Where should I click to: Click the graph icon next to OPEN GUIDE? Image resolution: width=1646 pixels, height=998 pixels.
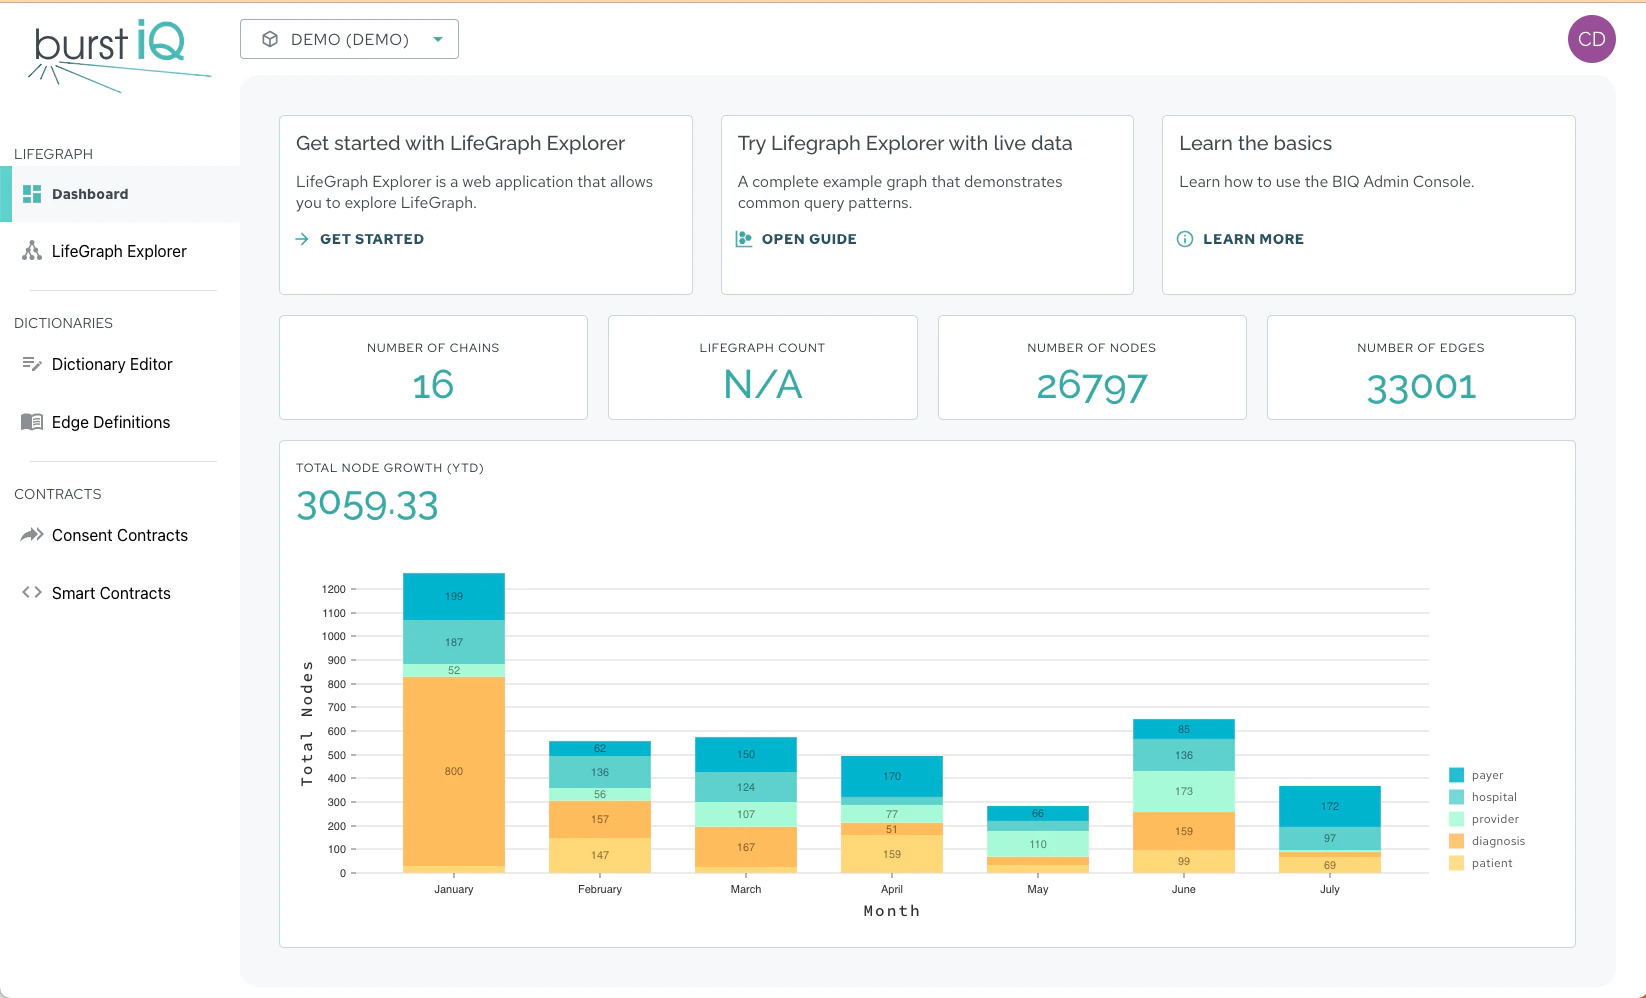pyautogui.click(x=743, y=238)
